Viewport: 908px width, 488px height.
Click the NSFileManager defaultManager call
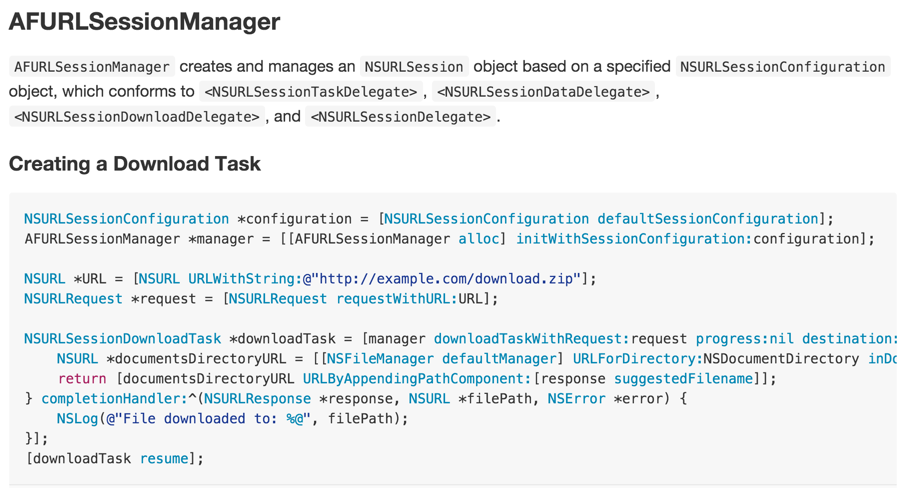441,359
